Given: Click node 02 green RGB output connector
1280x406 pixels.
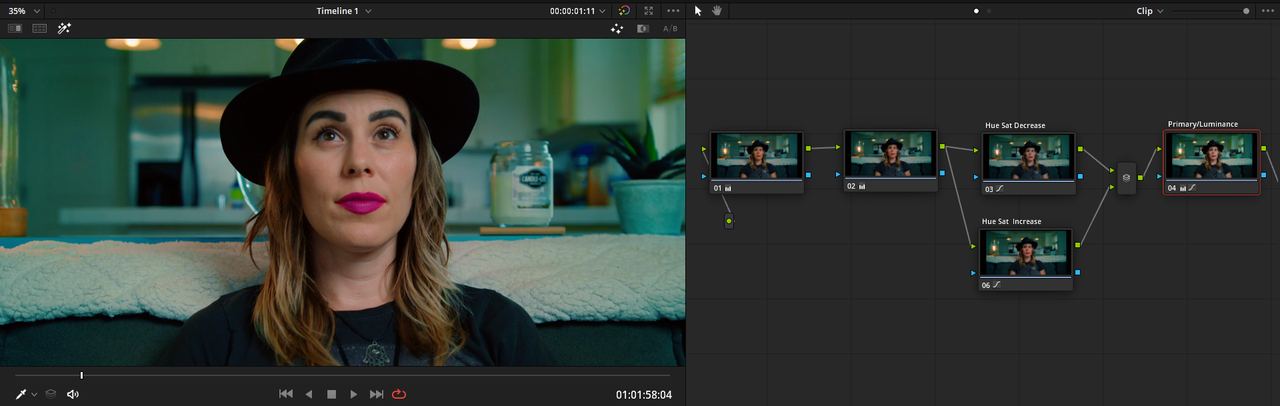Looking at the screenshot, I should (x=941, y=147).
